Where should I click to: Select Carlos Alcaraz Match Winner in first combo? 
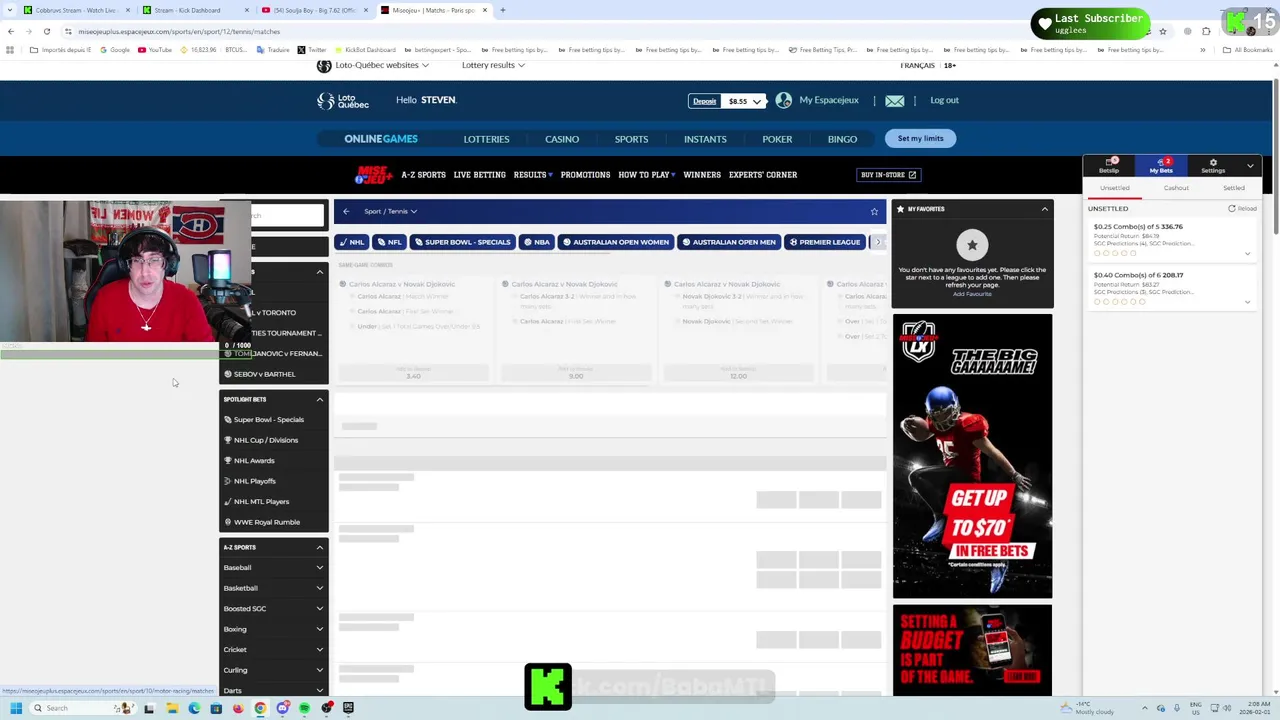coord(402,296)
